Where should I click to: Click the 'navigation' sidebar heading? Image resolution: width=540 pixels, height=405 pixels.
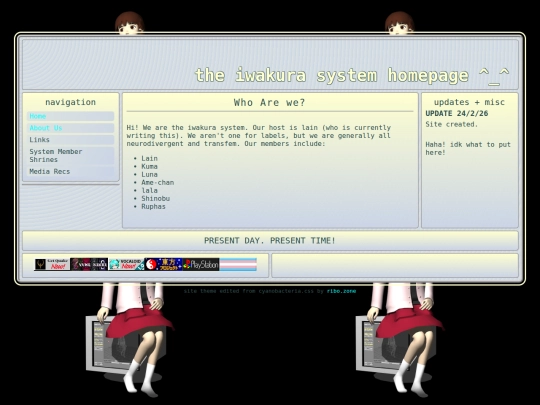click(x=71, y=102)
